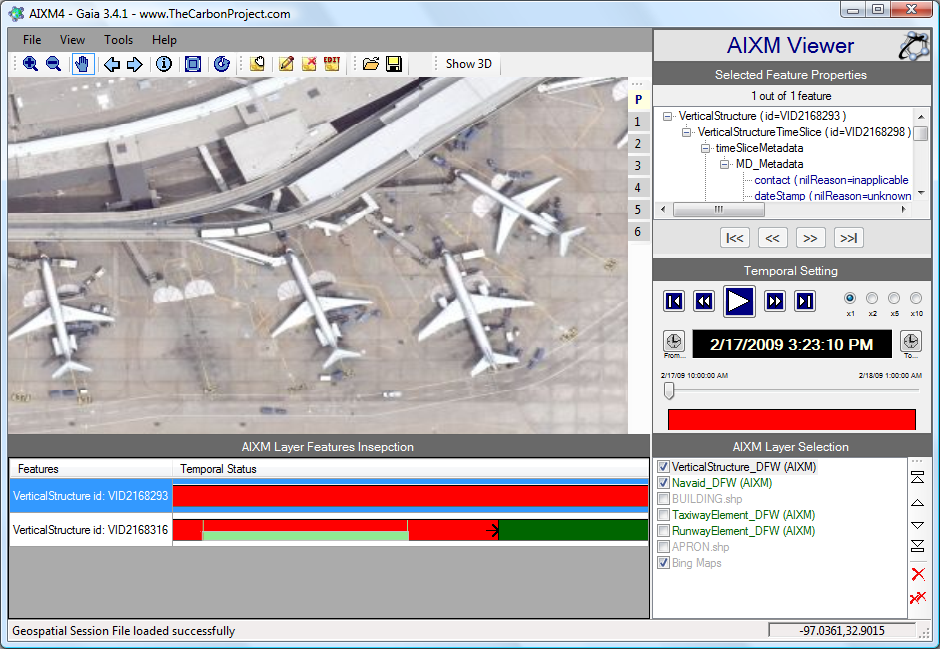Click the contact nilReason tree item
This screenshot has width=940, height=649.
(x=831, y=180)
